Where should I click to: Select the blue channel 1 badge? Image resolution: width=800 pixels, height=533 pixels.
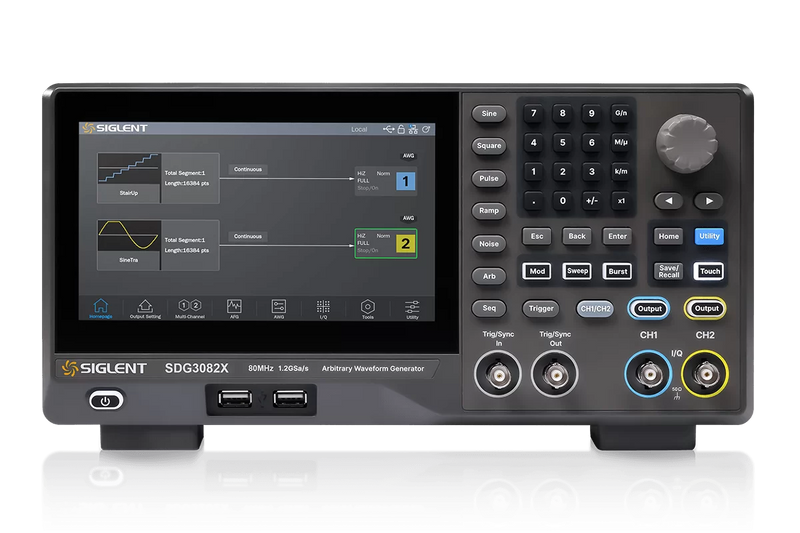[x=406, y=181]
